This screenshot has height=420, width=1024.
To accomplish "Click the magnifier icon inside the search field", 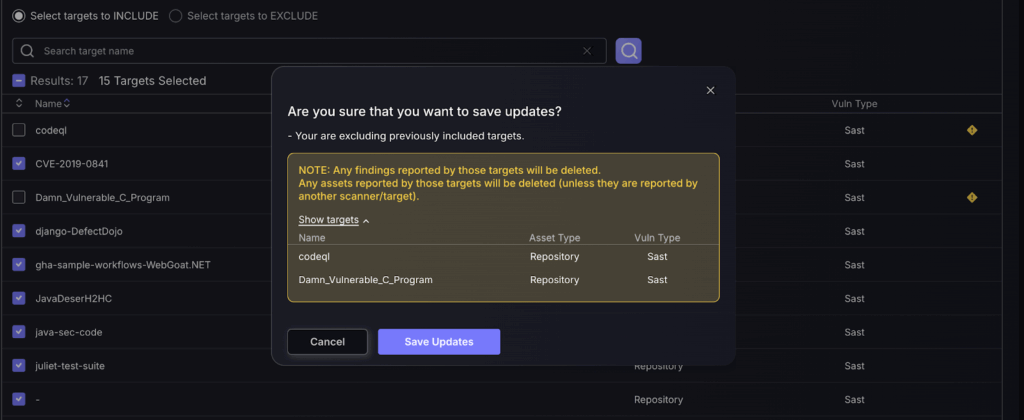I will click(27, 51).
